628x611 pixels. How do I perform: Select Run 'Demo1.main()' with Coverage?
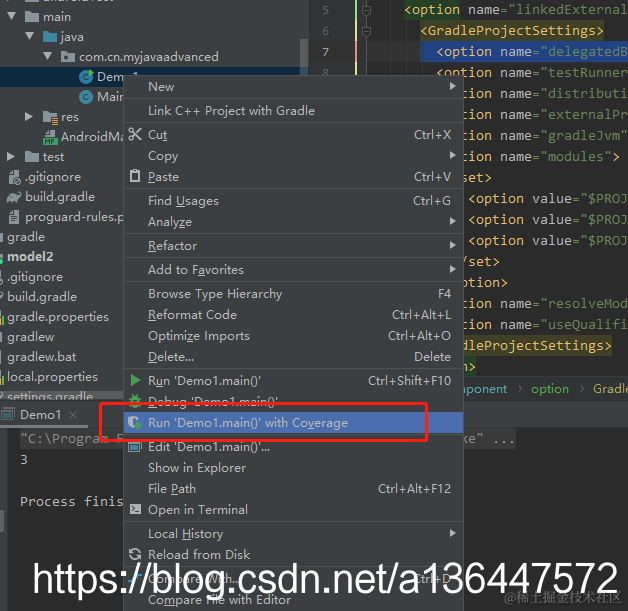pyautogui.click(x=293, y=423)
